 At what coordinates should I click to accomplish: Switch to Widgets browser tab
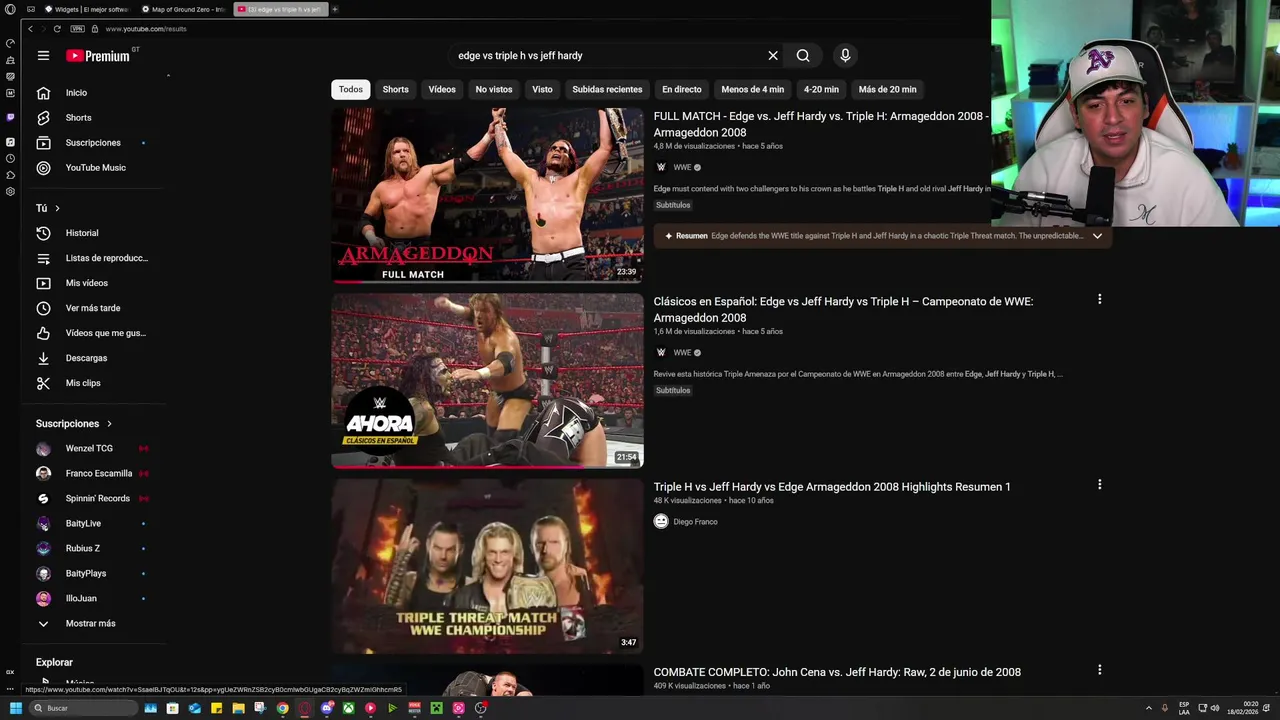point(86,9)
